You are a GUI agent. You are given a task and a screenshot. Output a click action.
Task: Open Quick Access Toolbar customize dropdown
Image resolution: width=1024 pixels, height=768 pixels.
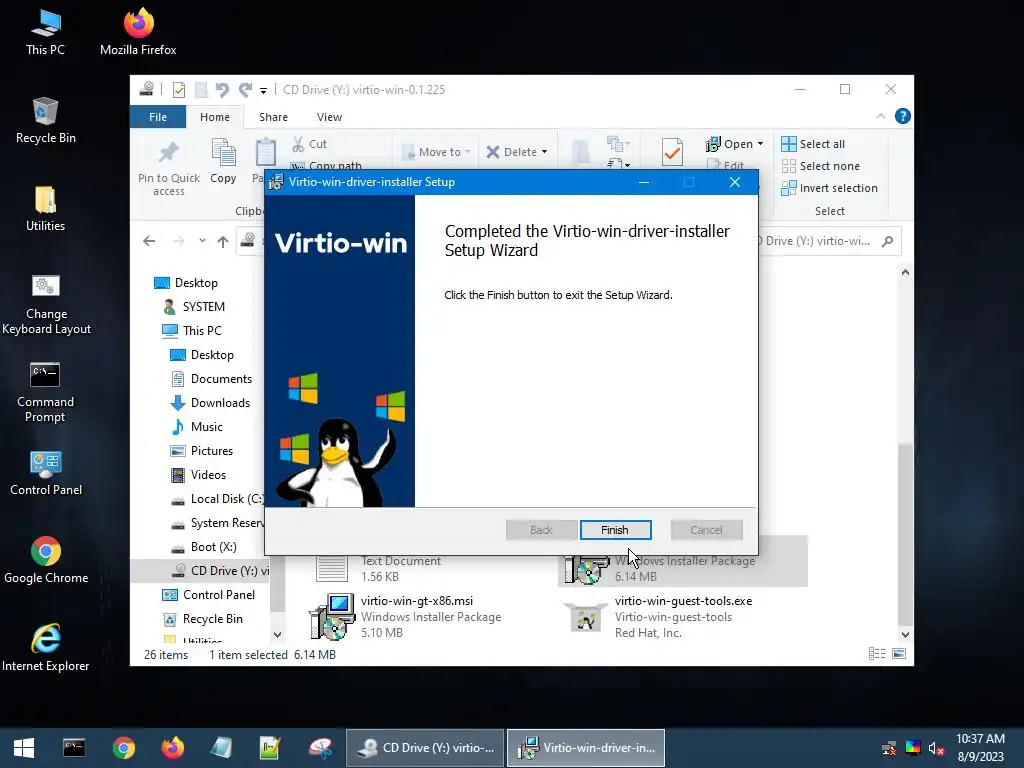[263, 90]
